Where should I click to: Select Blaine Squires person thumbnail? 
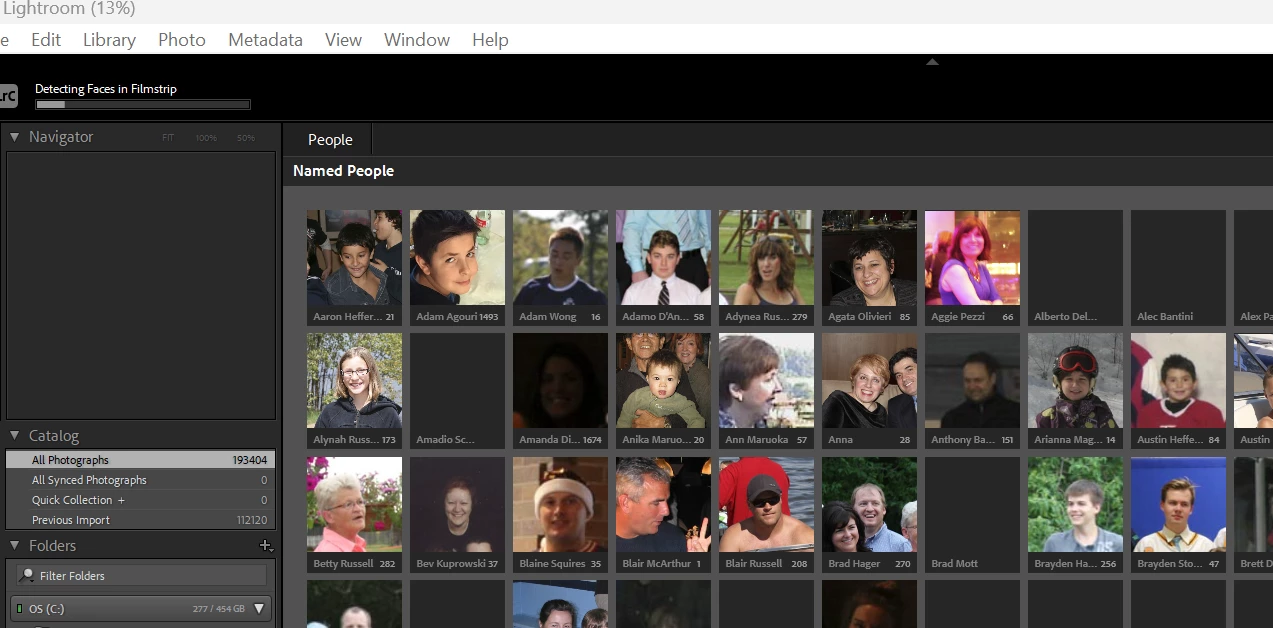[x=560, y=505]
